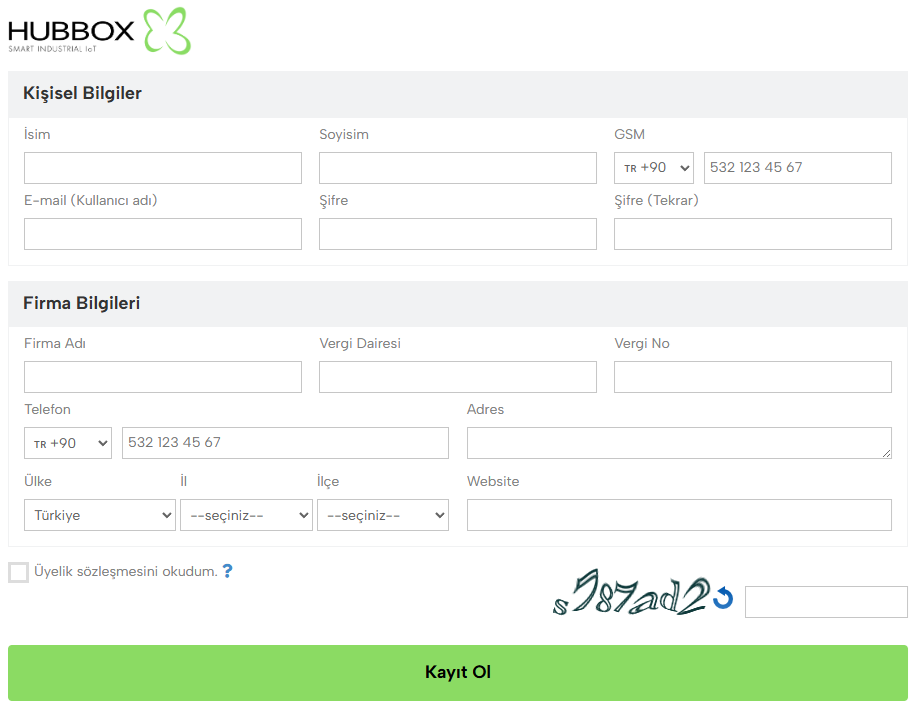This screenshot has height=713, width=918.
Task: Click the Website input field
Action: tap(679, 515)
